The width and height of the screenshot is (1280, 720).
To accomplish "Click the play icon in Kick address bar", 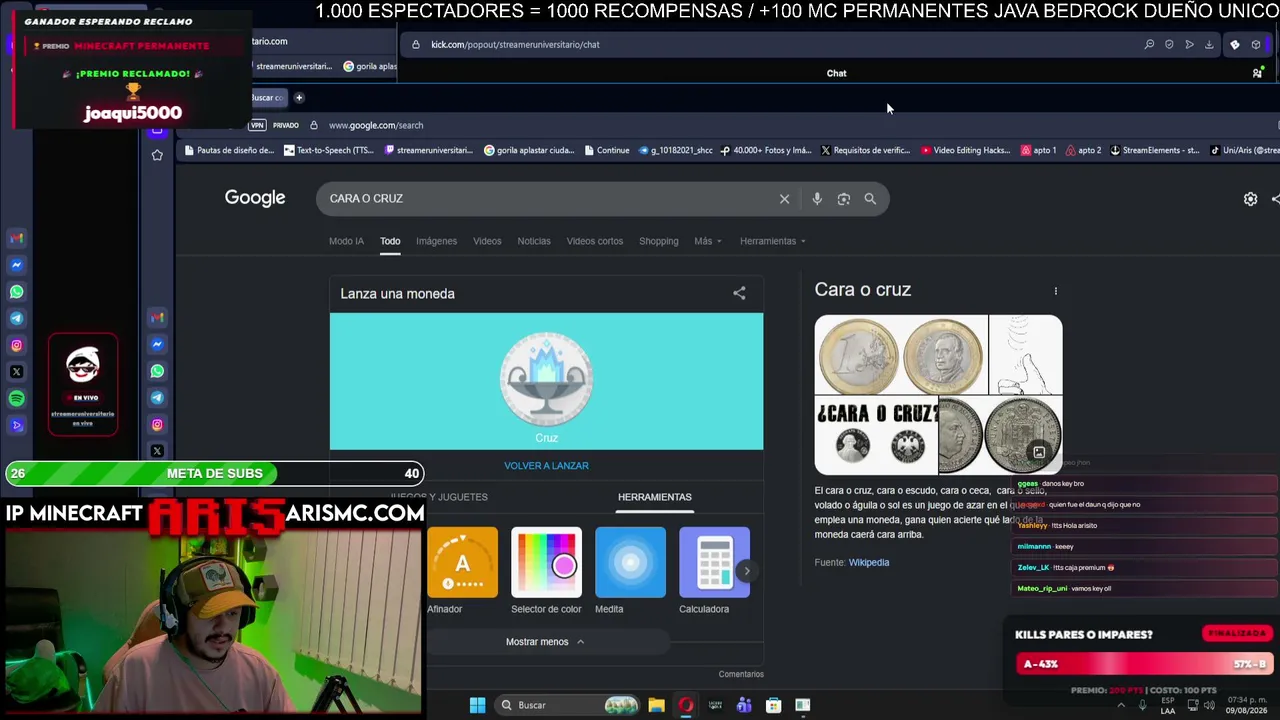I will click(1189, 45).
